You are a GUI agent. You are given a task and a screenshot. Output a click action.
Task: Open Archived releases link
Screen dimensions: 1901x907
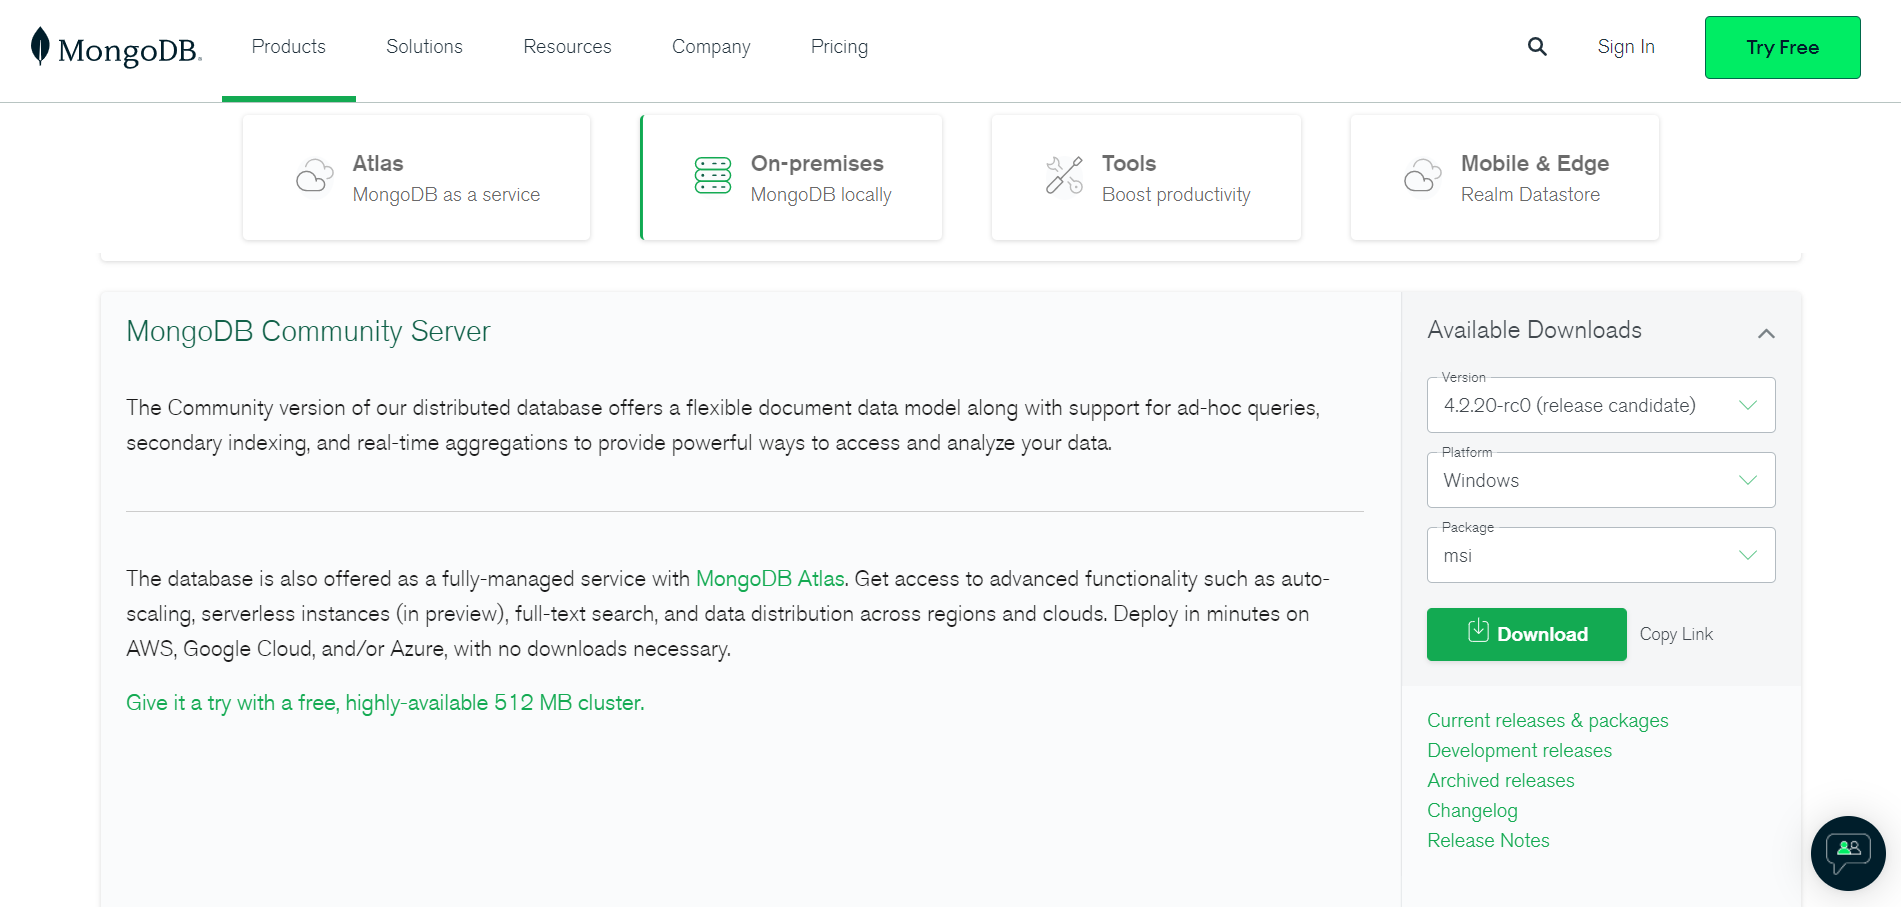1500,780
